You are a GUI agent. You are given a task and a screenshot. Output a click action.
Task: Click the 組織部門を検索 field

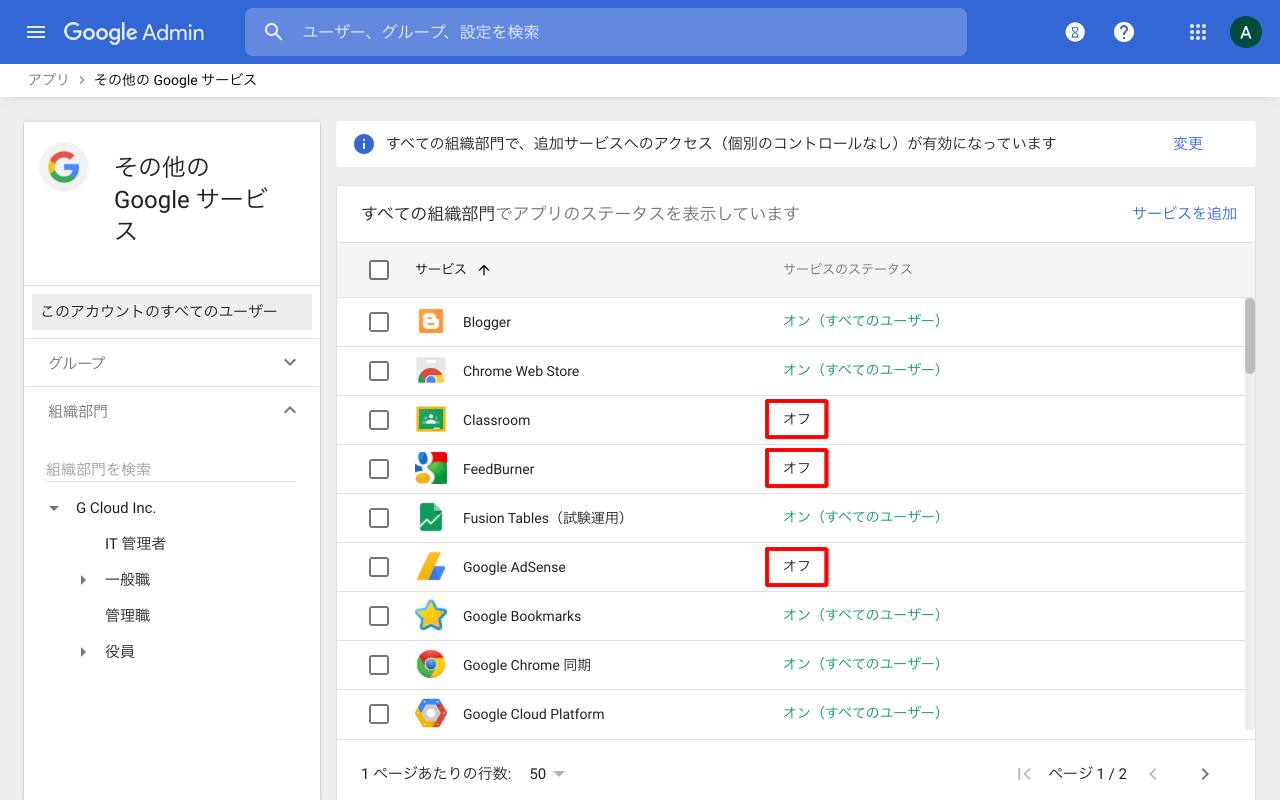tap(171, 469)
